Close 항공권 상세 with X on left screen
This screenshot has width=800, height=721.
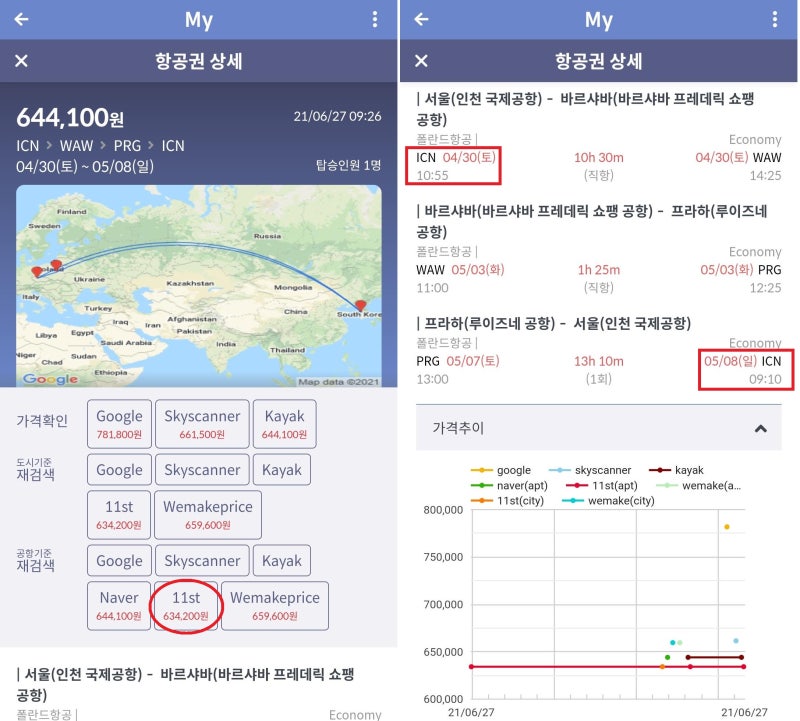[21, 61]
